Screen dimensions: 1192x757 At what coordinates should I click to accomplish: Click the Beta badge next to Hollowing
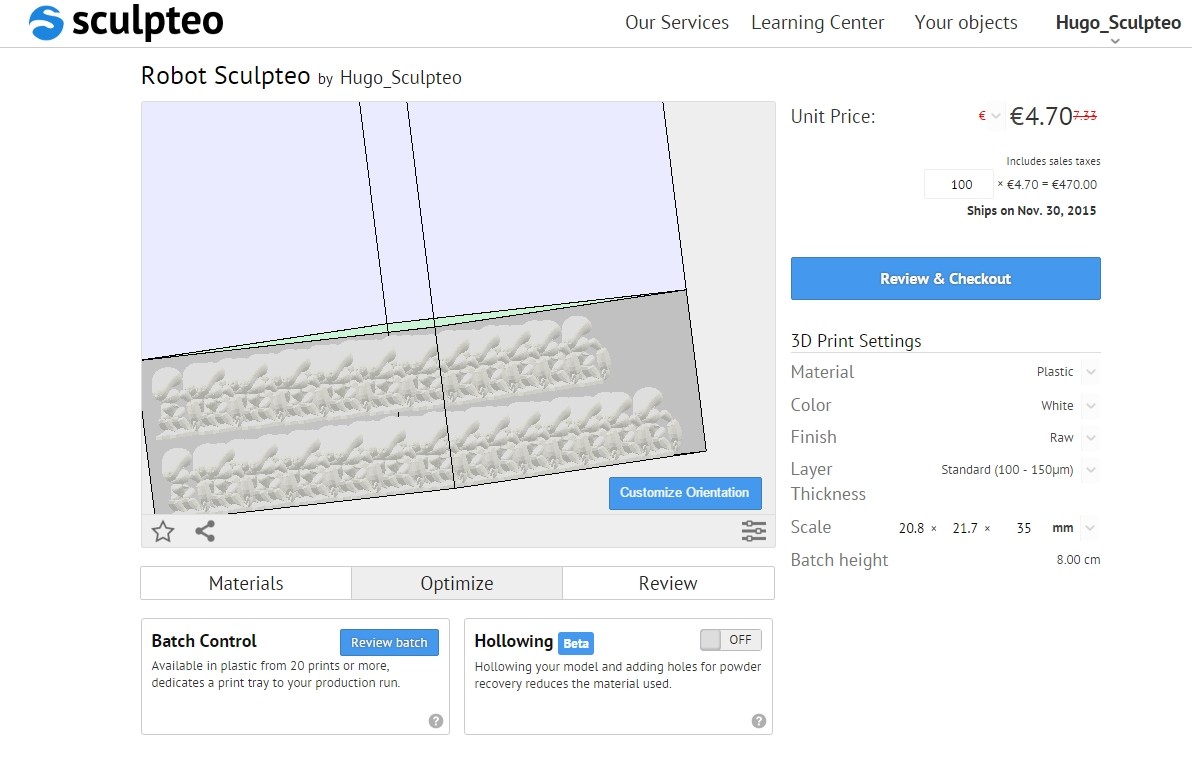(x=575, y=643)
